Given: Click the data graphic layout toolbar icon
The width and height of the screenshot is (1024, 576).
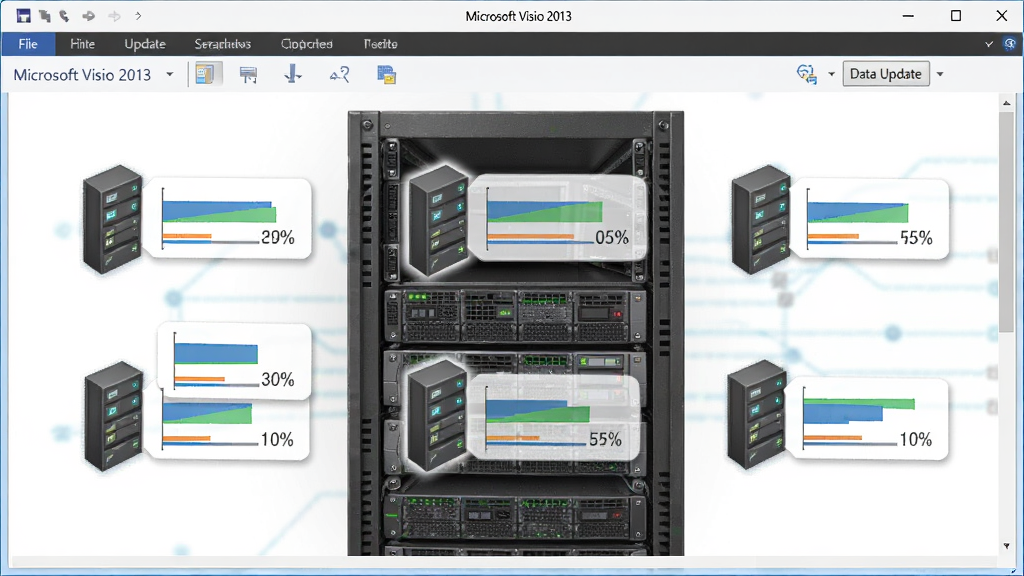Looking at the screenshot, I should (248, 74).
